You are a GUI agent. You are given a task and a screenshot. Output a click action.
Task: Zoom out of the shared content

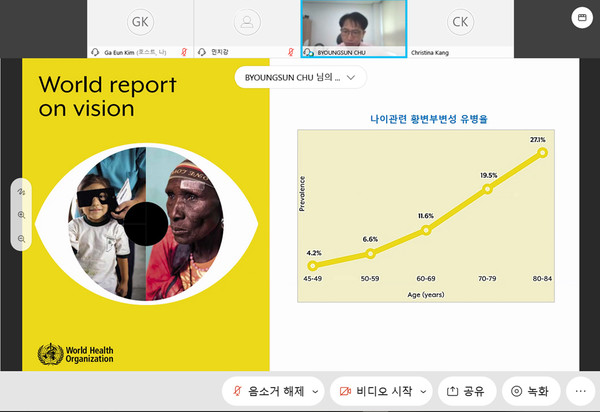[21, 239]
